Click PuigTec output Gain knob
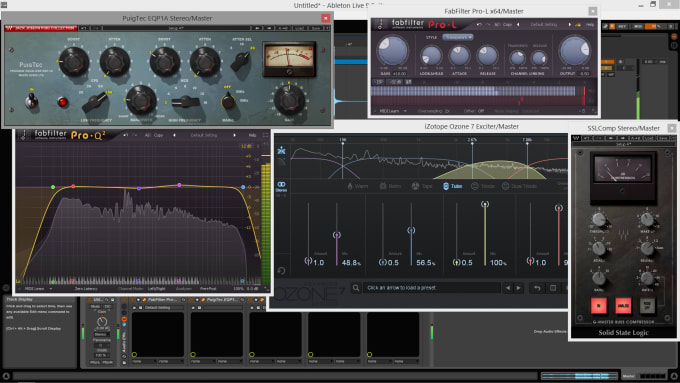680x383 pixels. pos(289,100)
